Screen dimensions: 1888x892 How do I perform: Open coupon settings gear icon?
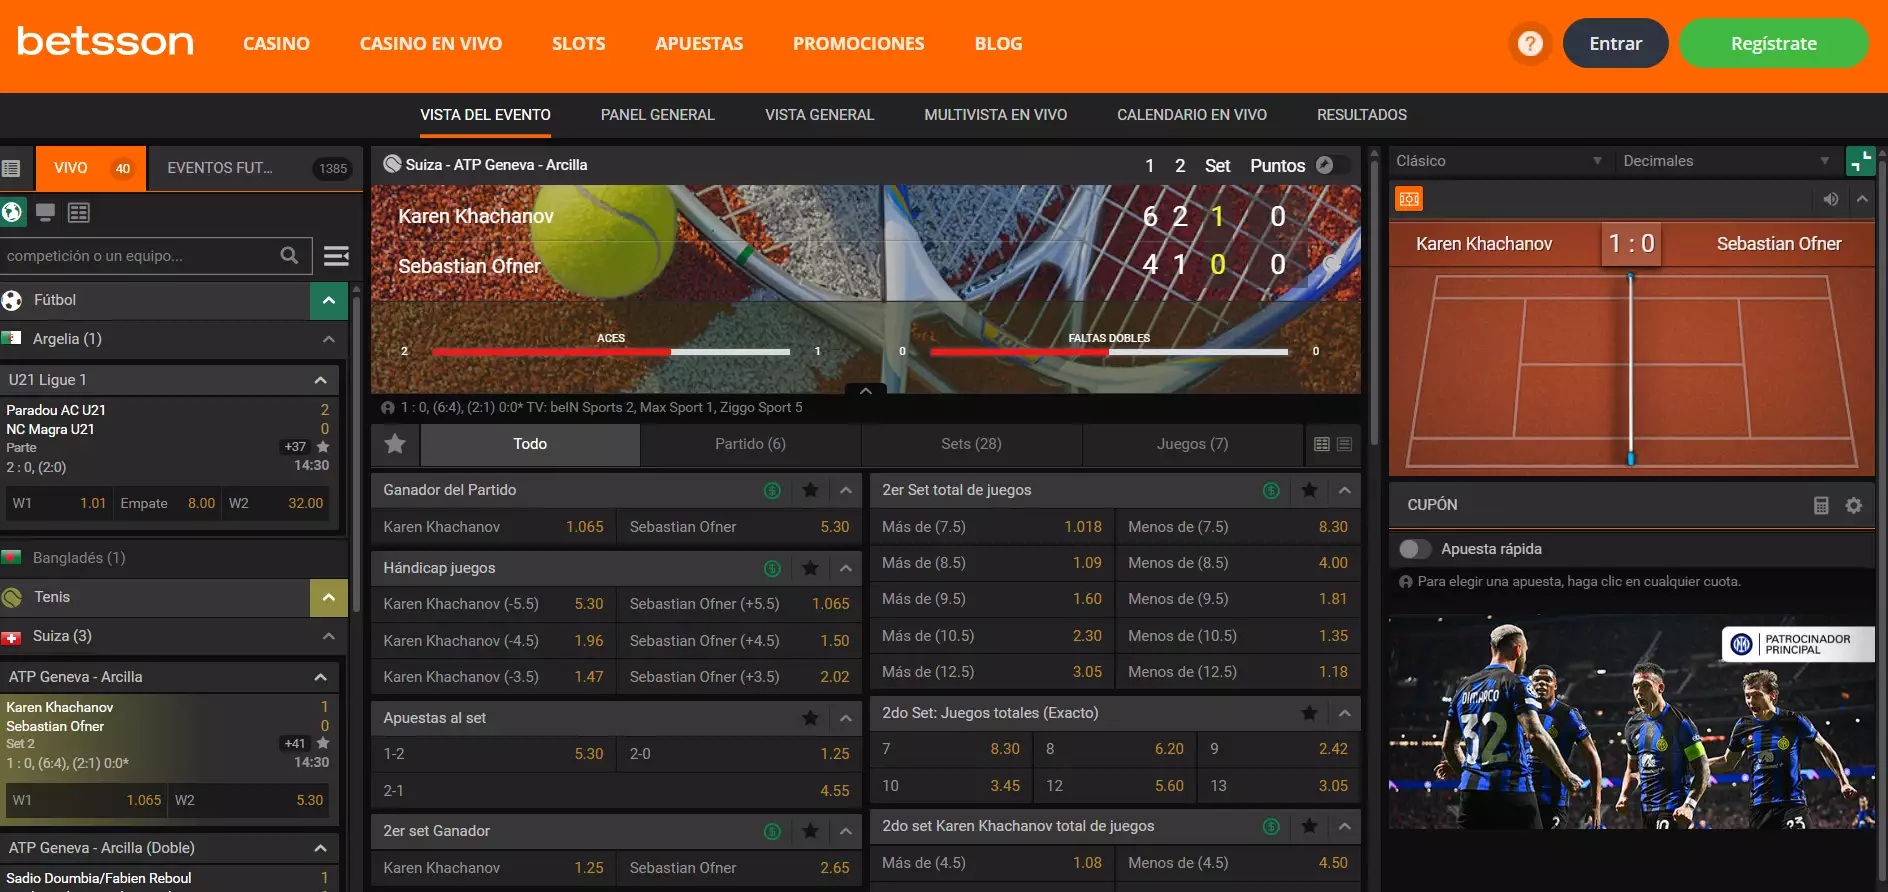pyautogui.click(x=1854, y=505)
